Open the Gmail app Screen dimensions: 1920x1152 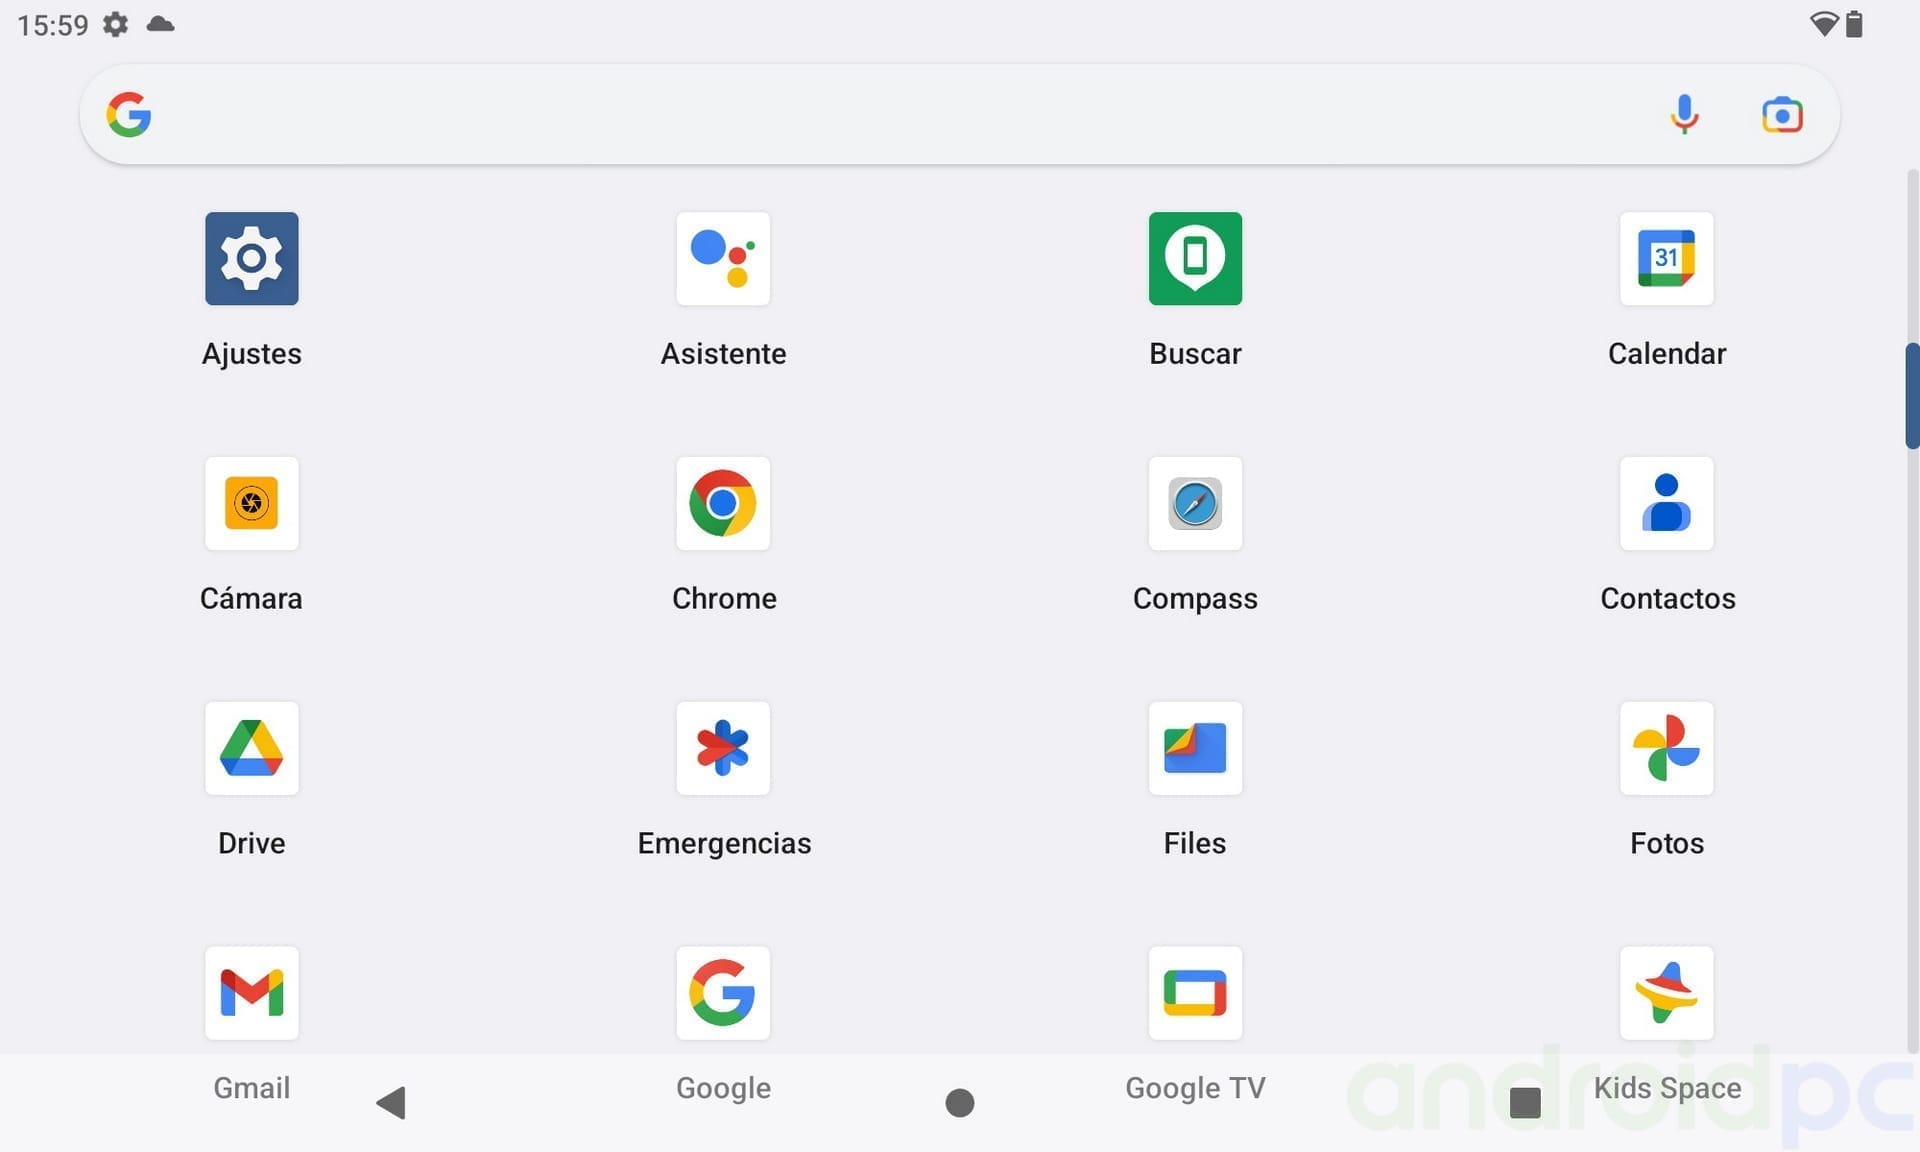click(251, 993)
